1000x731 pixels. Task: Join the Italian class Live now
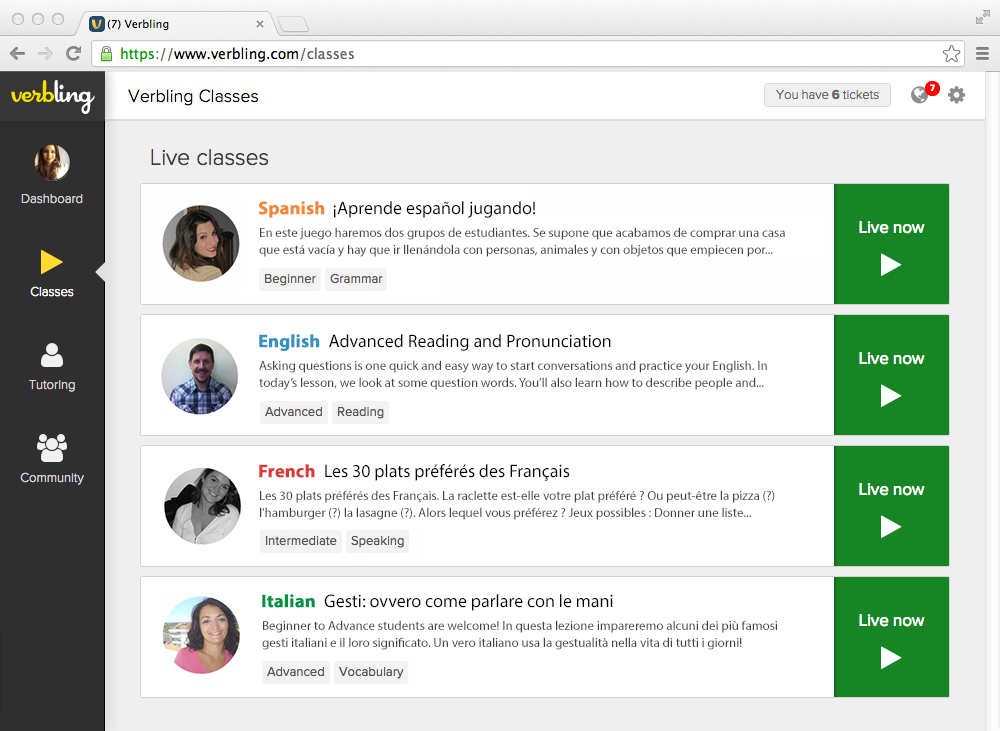point(891,637)
